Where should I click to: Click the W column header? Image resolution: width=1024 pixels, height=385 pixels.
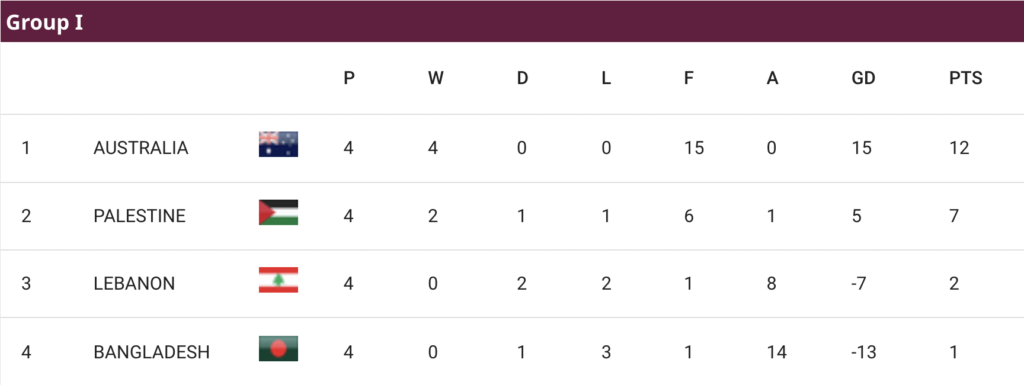[x=436, y=78]
